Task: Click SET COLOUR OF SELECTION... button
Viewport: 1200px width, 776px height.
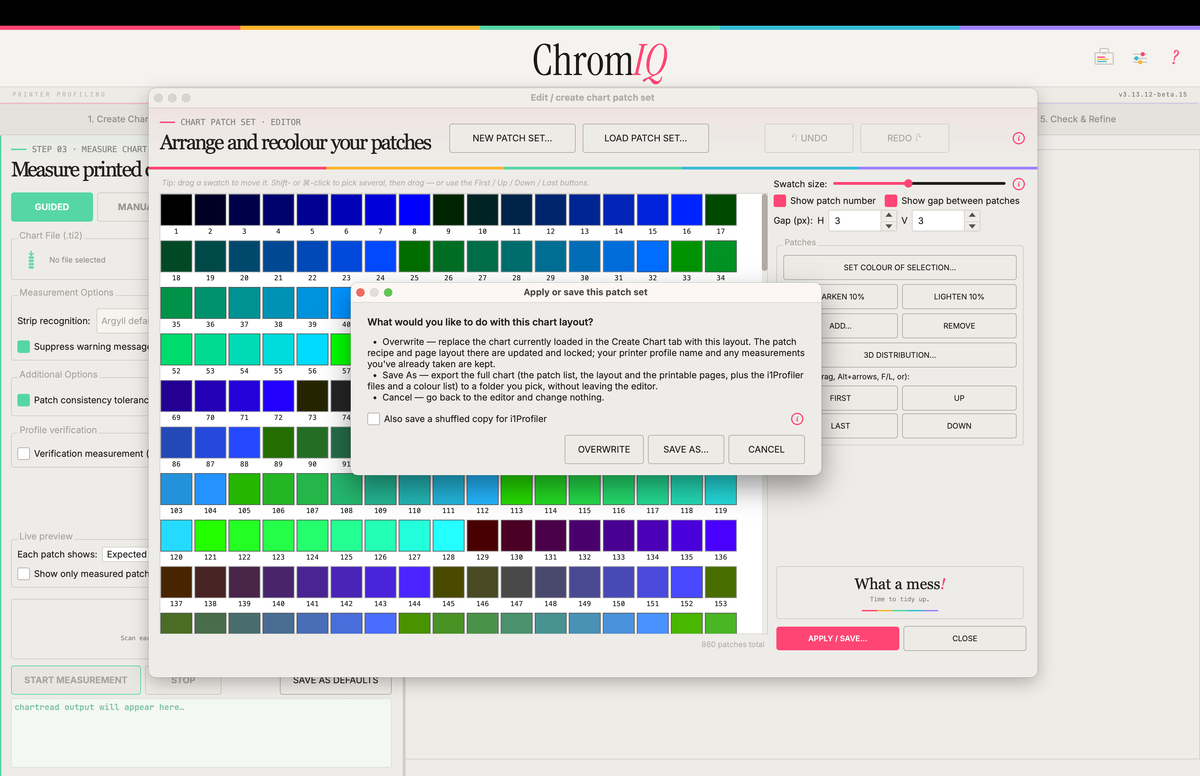Action: tap(899, 267)
